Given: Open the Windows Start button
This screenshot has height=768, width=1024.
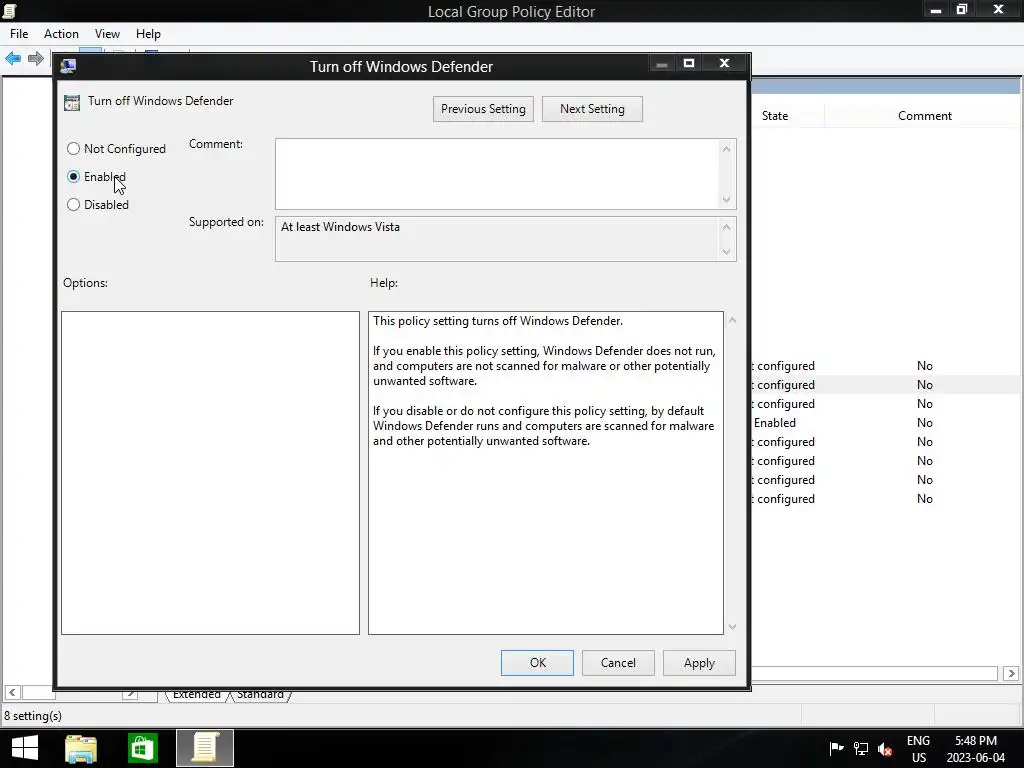Looking at the screenshot, I should [25, 748].
